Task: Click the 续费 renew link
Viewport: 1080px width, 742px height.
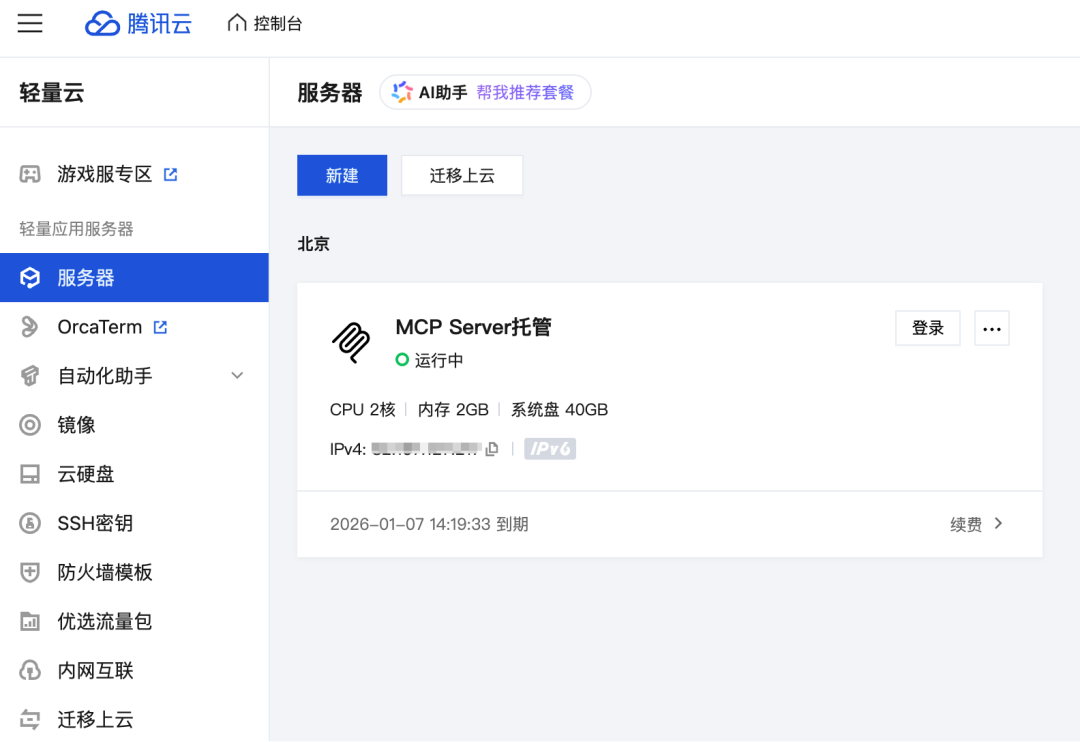Action: (966, 524)
